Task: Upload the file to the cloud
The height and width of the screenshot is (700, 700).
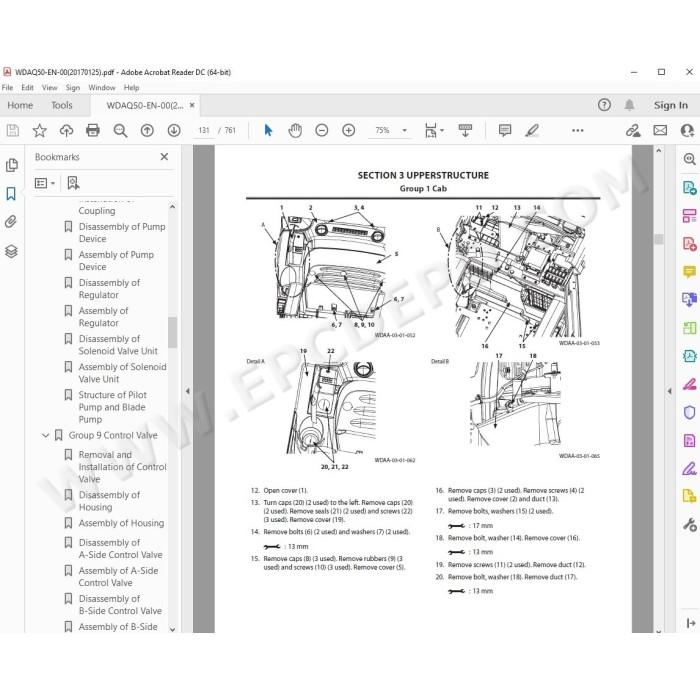Action: [x=67, y=130]
